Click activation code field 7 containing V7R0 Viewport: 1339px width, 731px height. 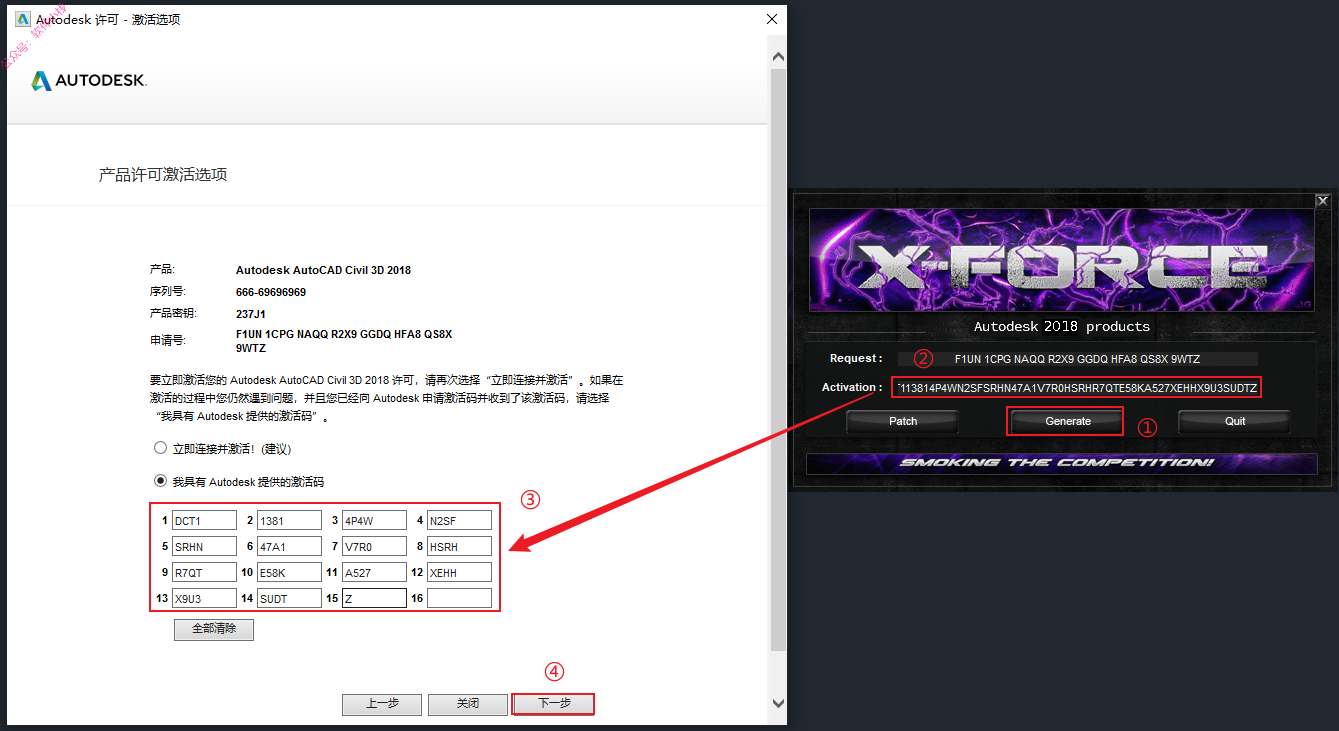[374, 546]
